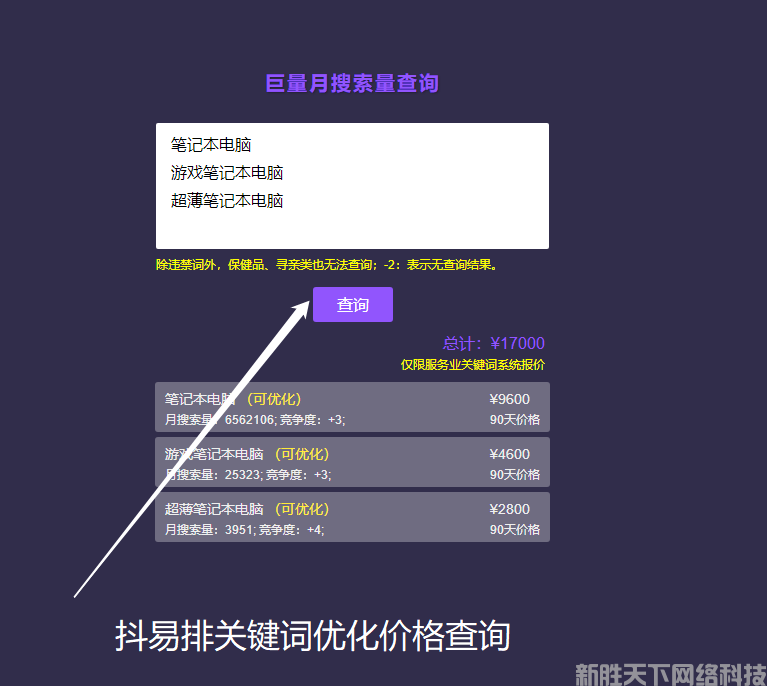Viewport: 767px width, 686px height.
Task: Click the 超薄笔记本电脑 line in the textarea
Action: 227,201
